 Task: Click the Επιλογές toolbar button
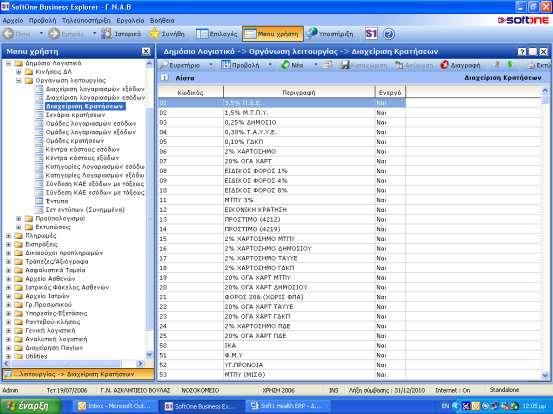(x=217, y=34)
